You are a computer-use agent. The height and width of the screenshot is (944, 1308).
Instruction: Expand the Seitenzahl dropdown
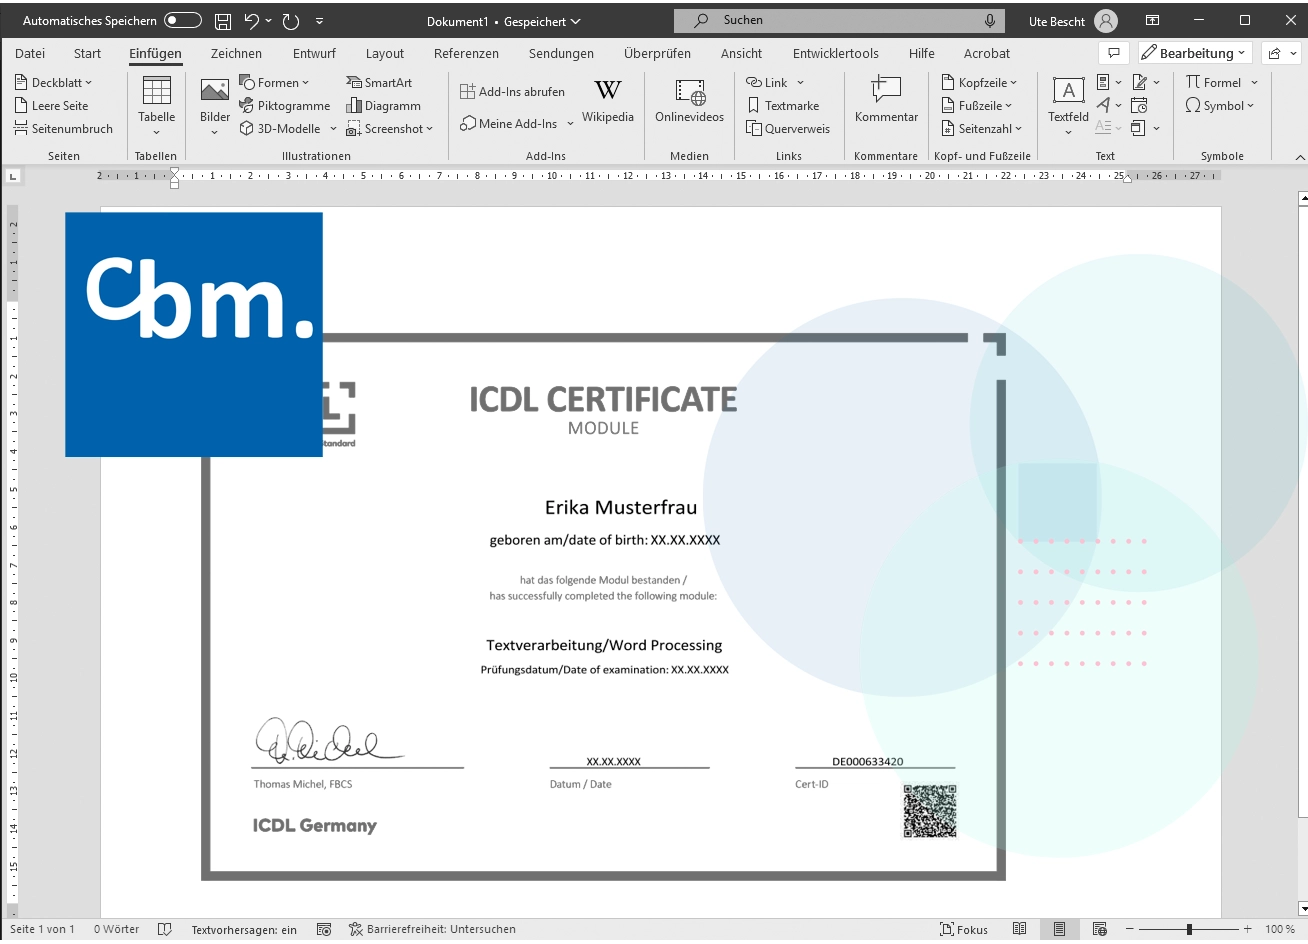[x=1019, y=129]
